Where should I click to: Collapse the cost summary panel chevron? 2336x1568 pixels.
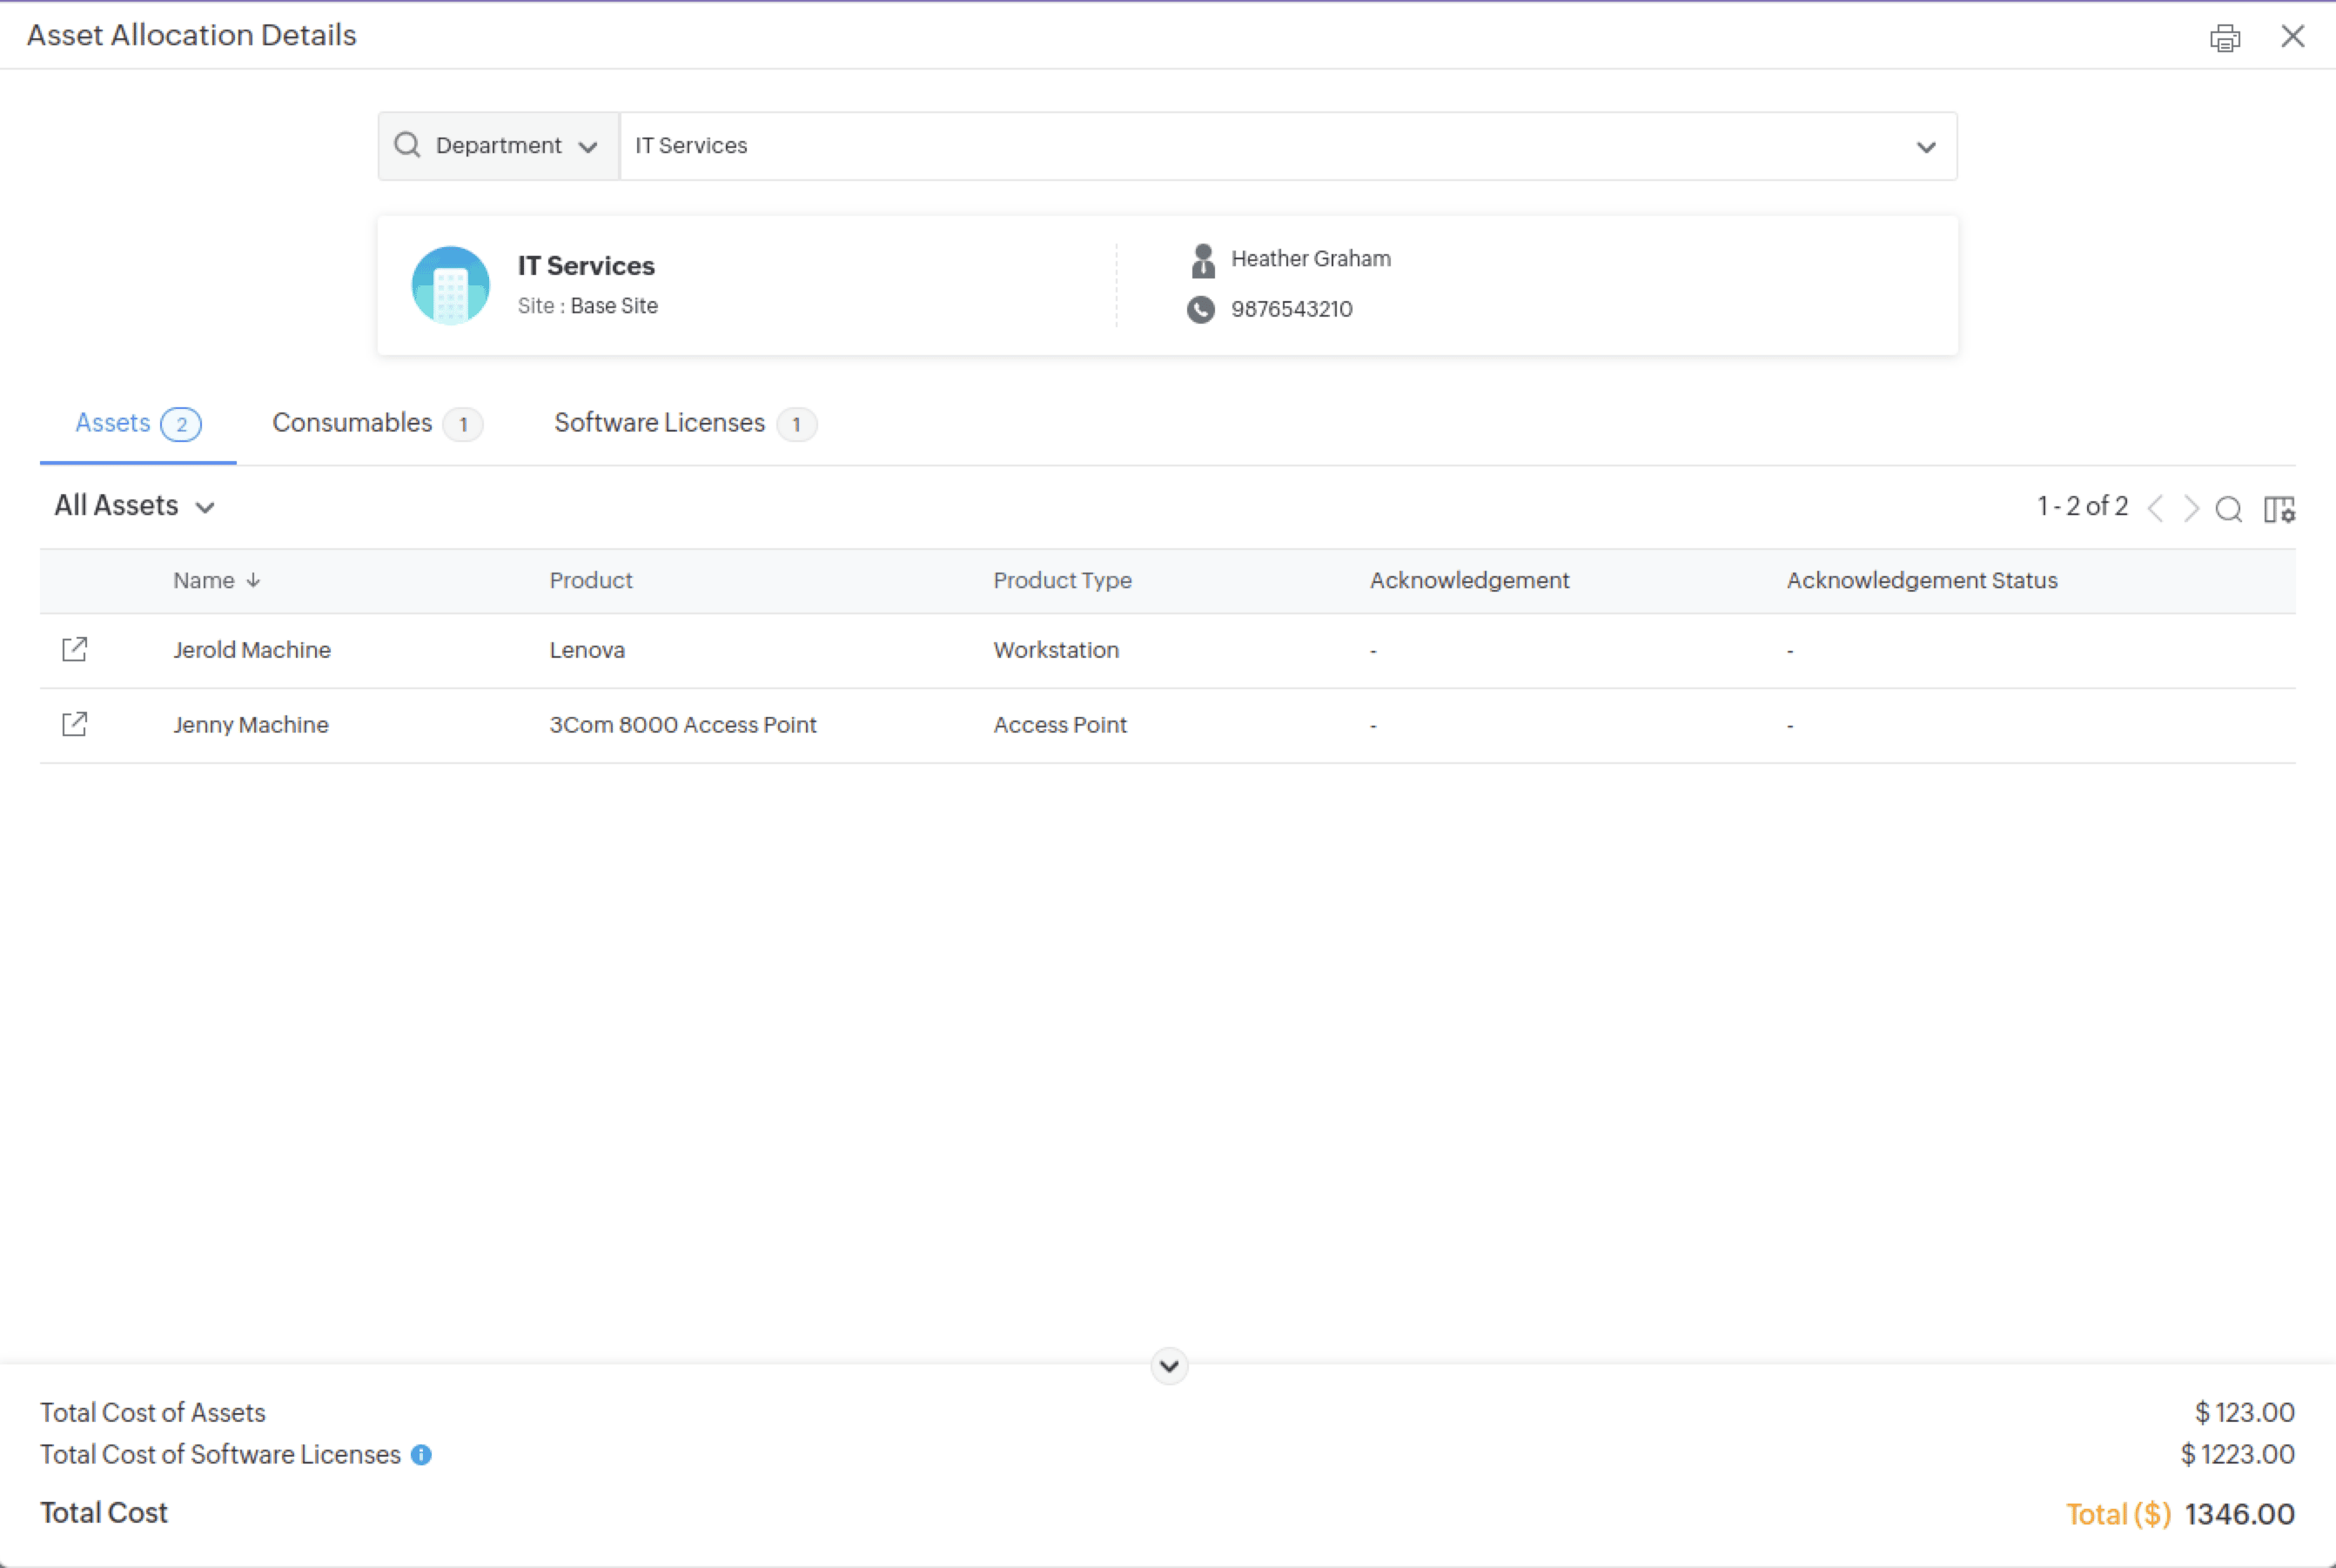(x=1168, y=1365)
